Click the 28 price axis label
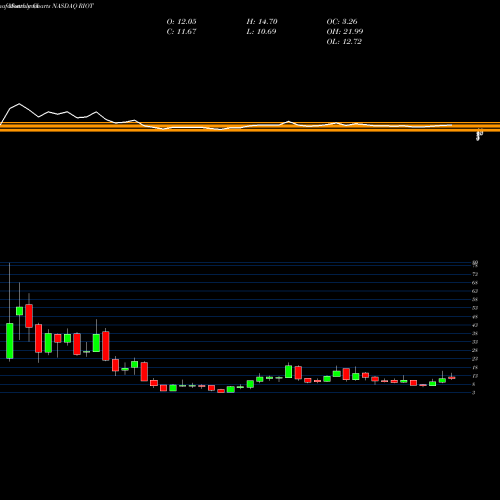500x500 pixels. (x=475, y=350)
